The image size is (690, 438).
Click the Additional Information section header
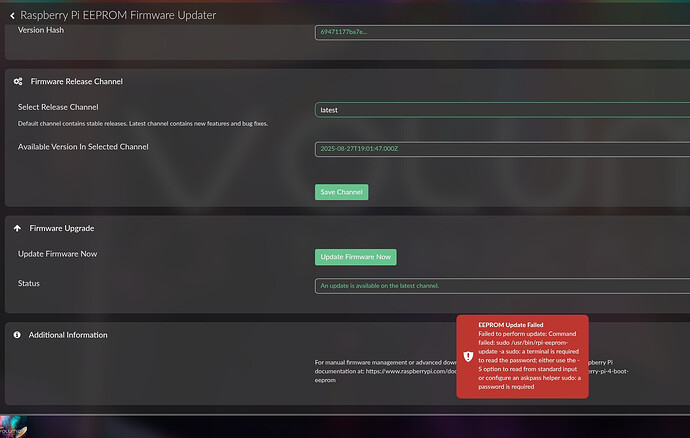point(68,335)
